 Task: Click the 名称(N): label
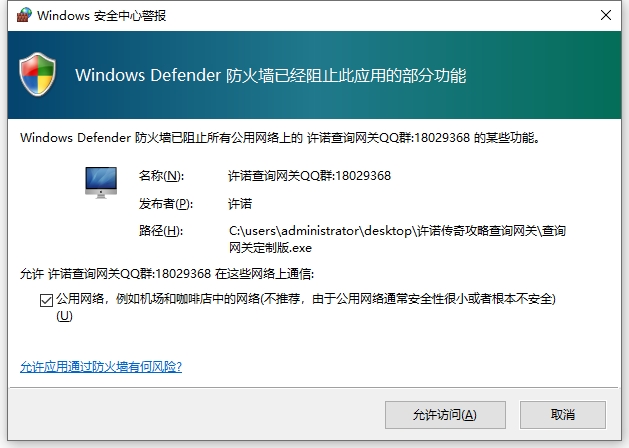coord(161,176)
